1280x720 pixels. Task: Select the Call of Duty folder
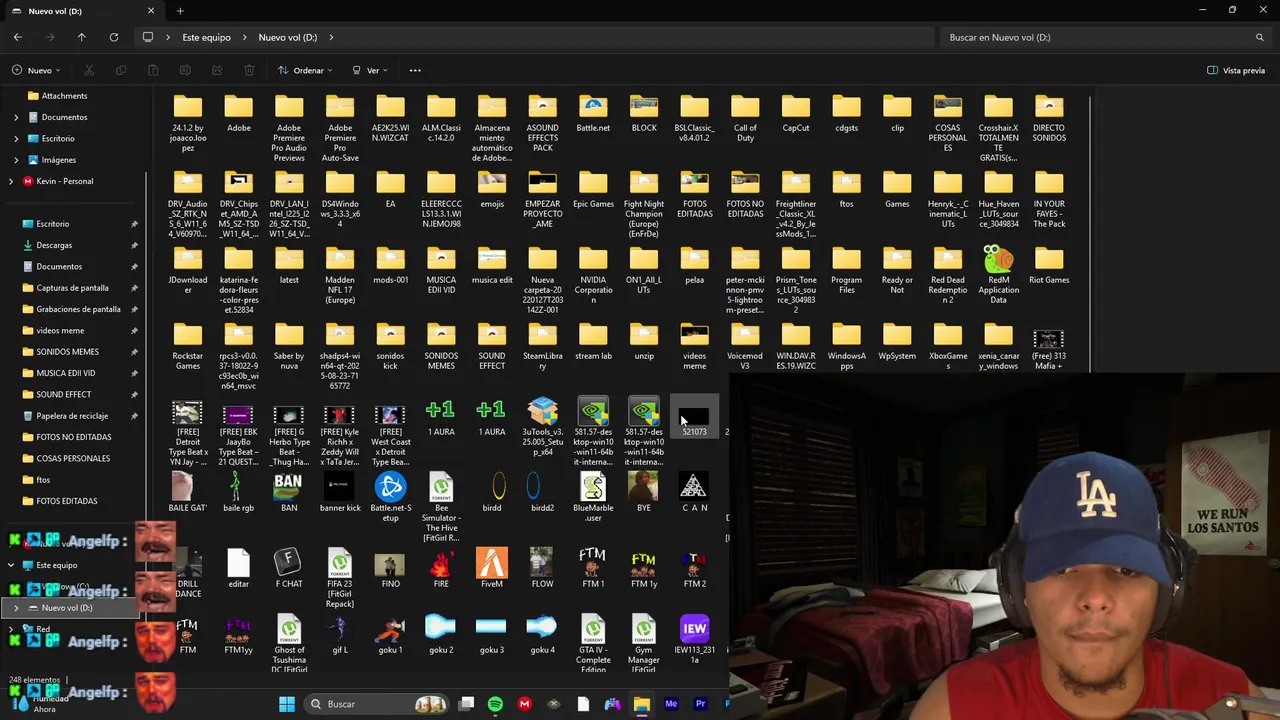pyautogui.click(x=745, y=120)
